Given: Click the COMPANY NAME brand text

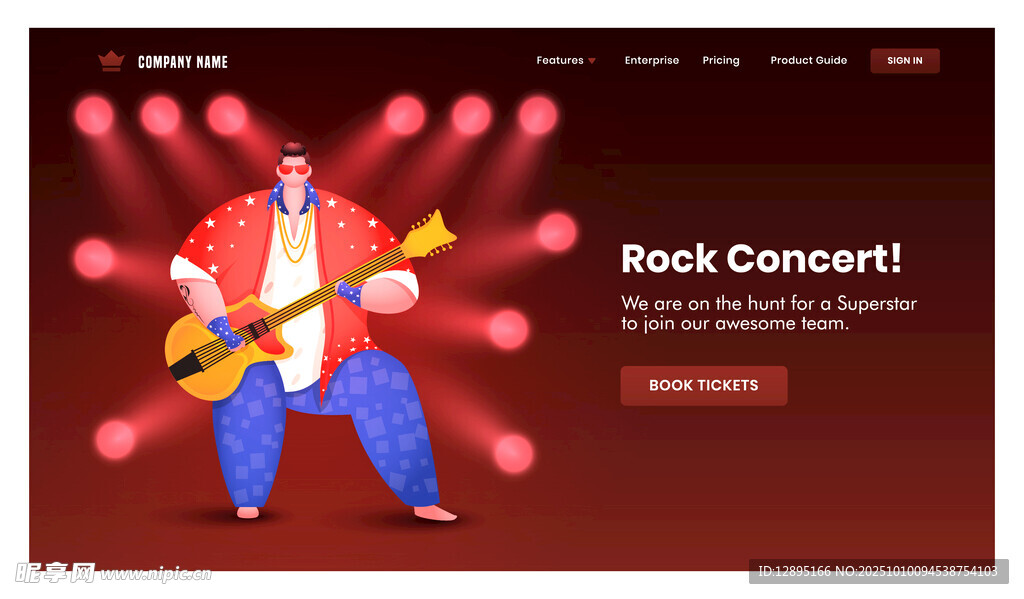Looking at the screenshot, I should pyautogui.click(x=183, y=62).
